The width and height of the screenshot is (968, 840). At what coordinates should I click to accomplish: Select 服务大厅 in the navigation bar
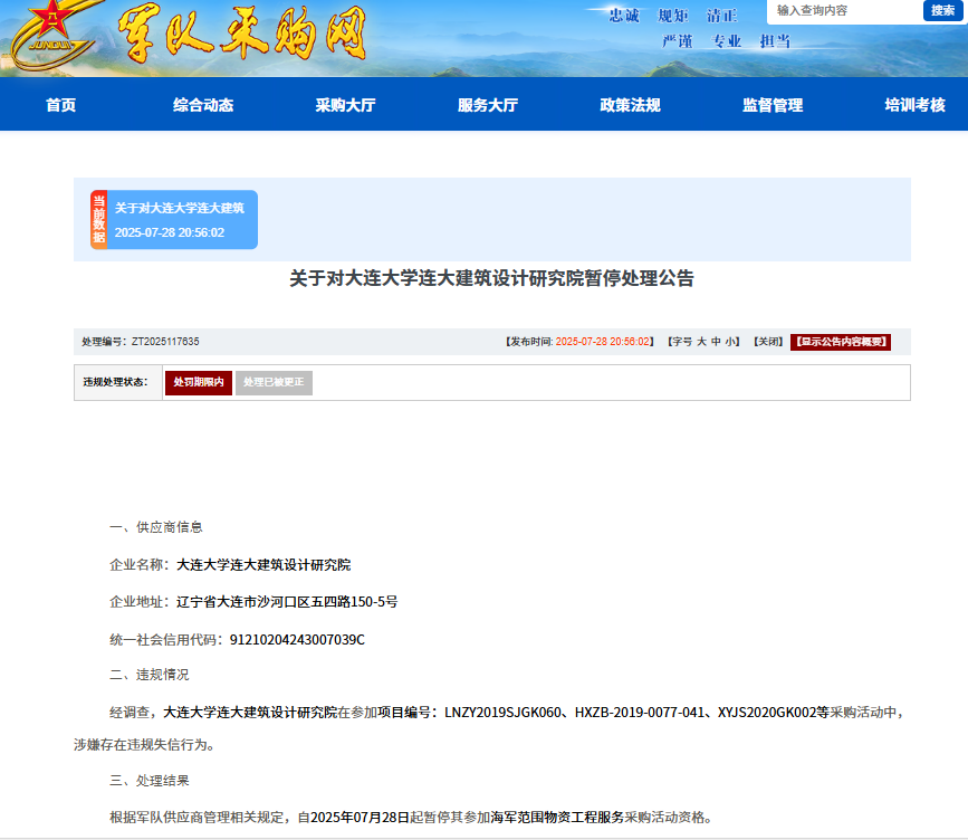488,105
